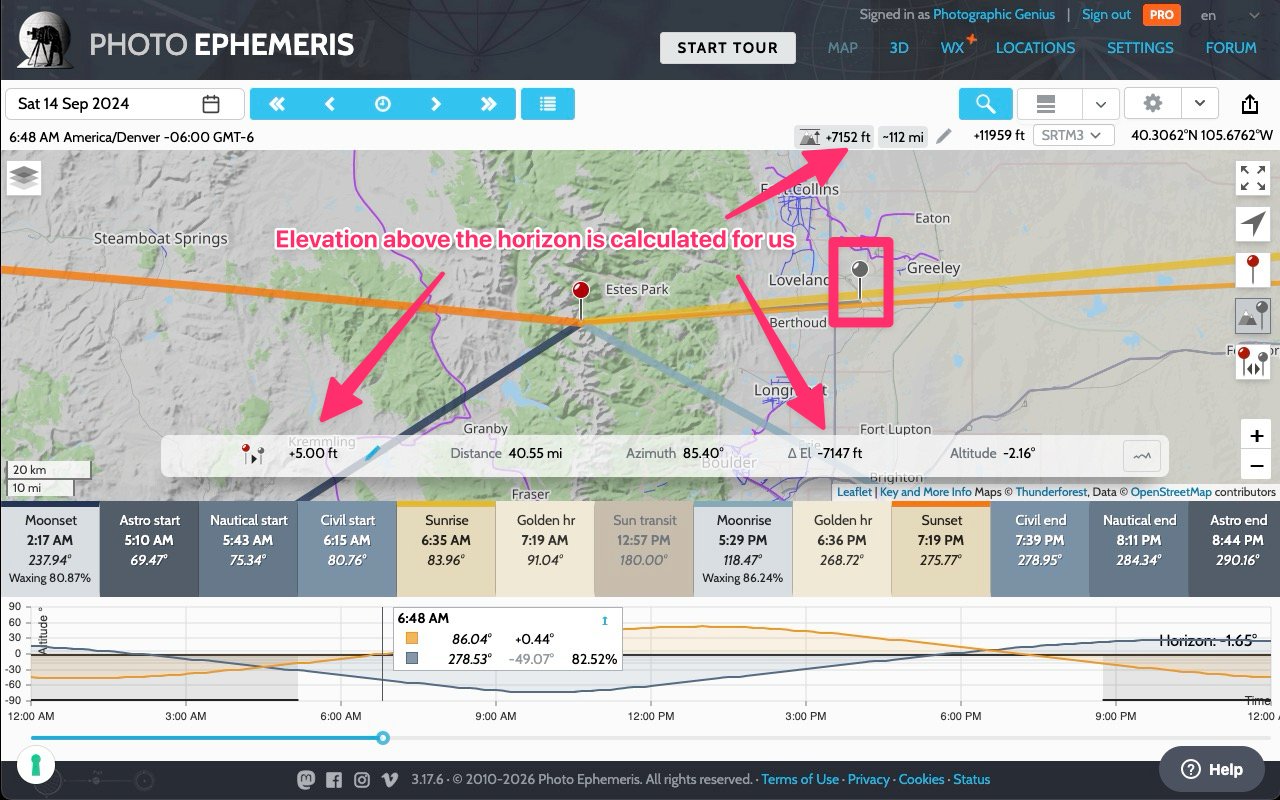Open the WX weather tab
This screenshot has width=1280, height=800.
click(x=953, y=47)
